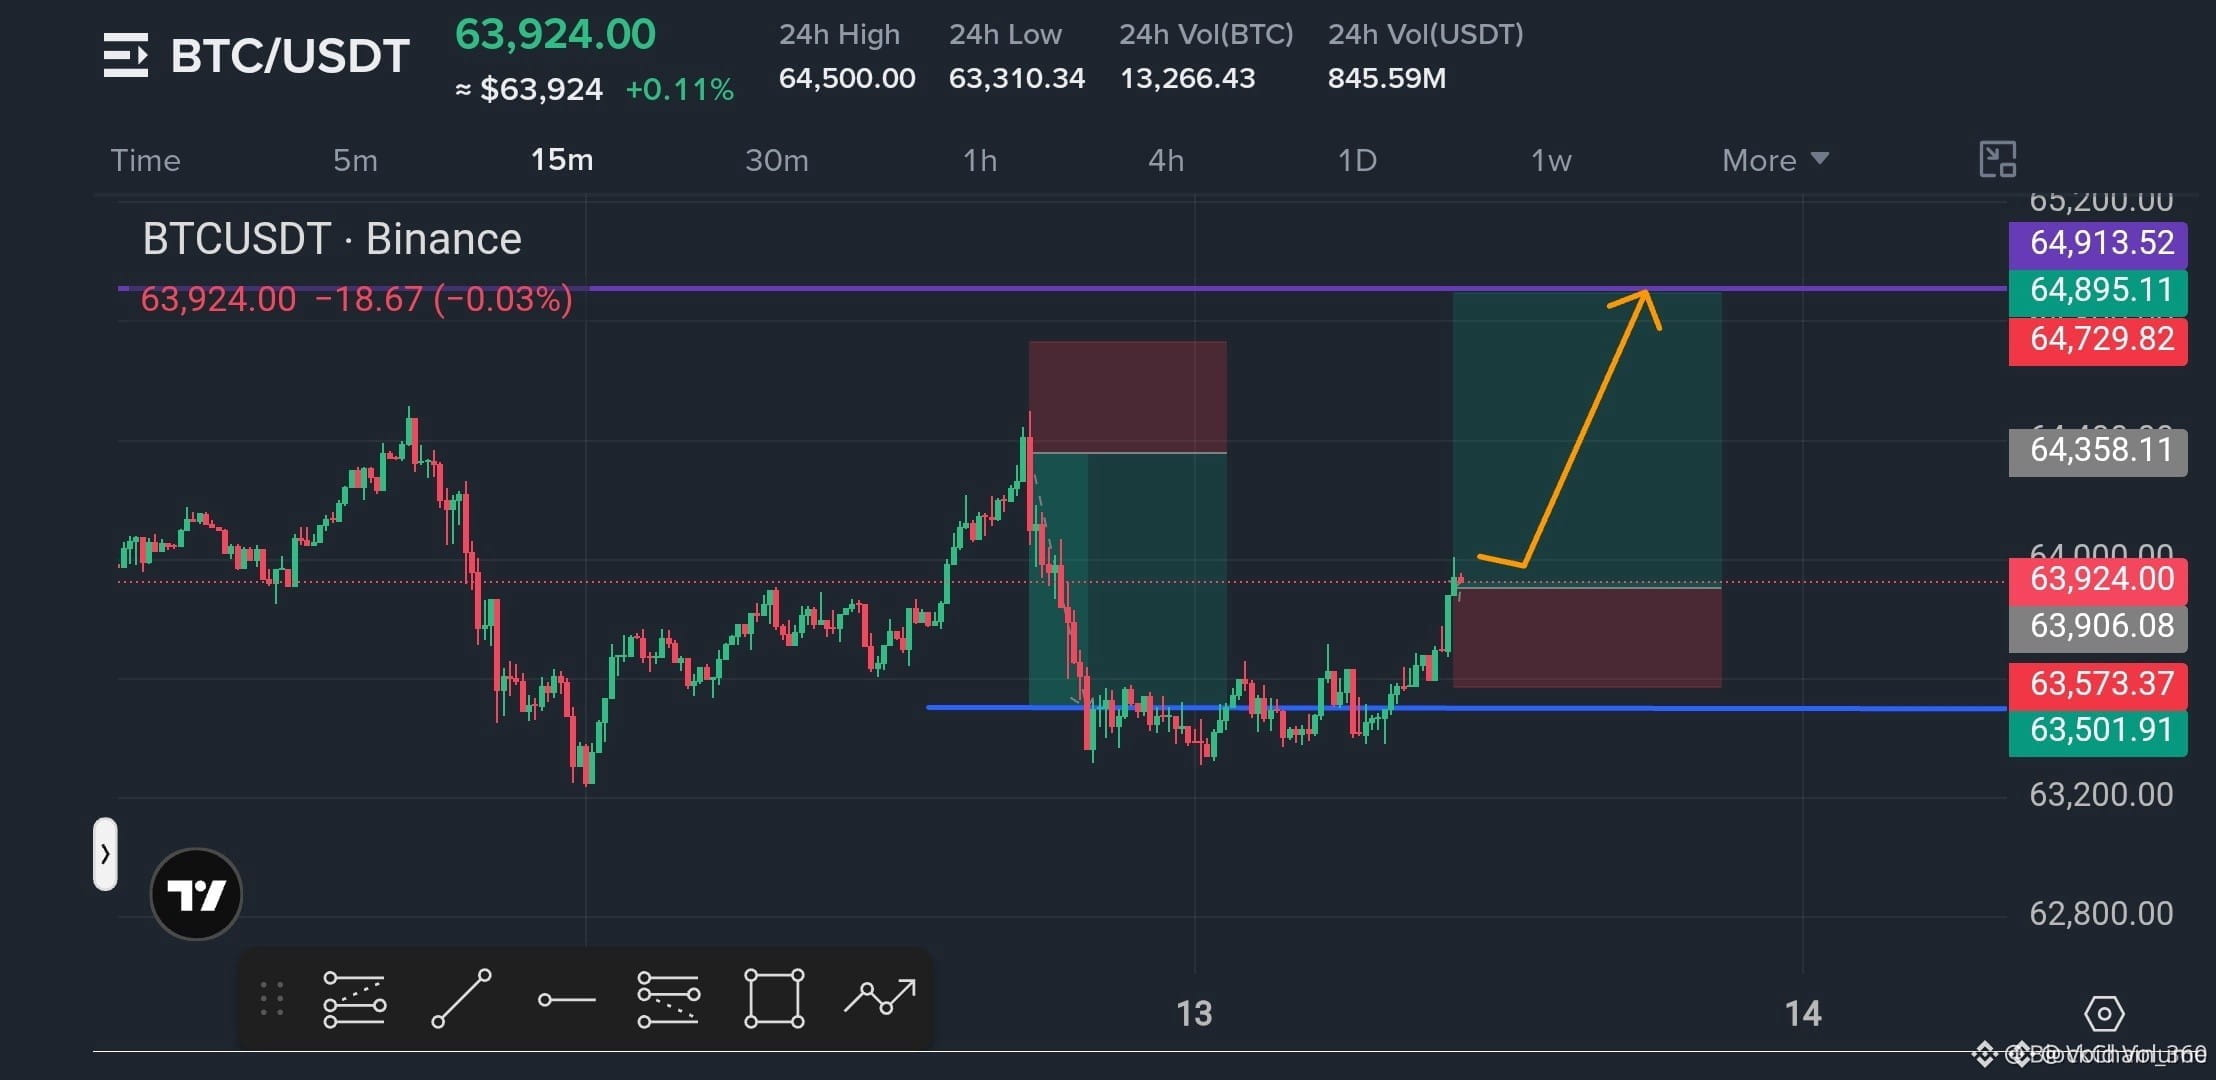Select the arrow path drawing tool
2216x1080 pixels.
tap(880, 997)
